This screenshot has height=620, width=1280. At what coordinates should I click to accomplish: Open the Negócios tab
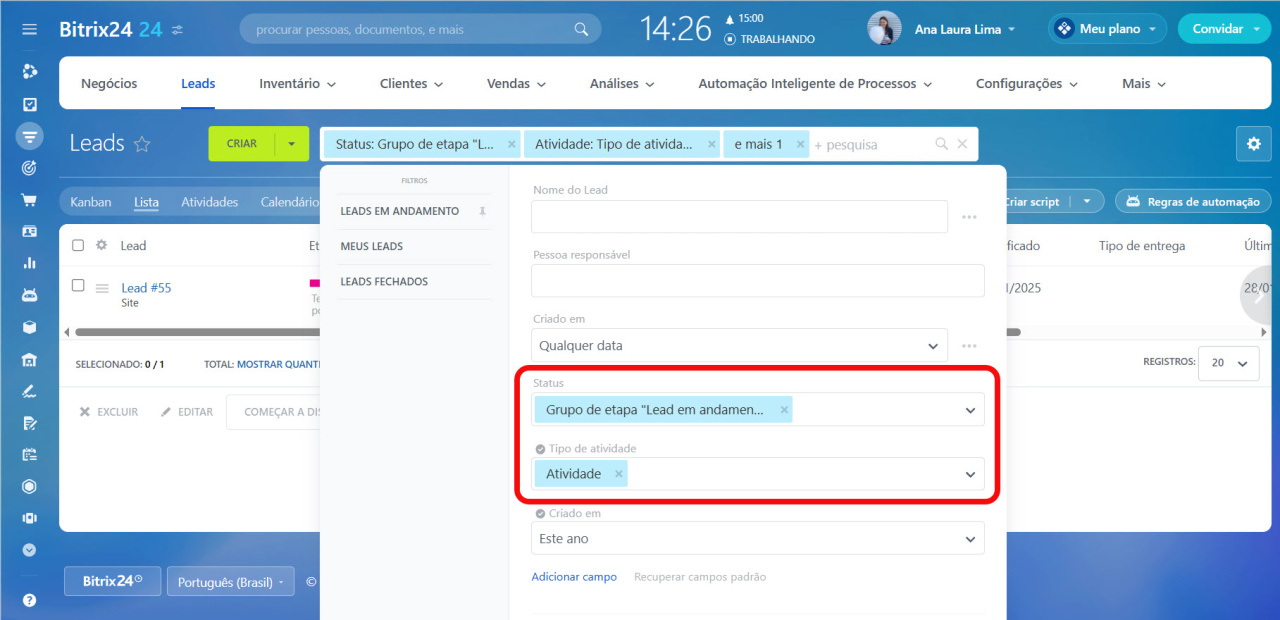109,84
